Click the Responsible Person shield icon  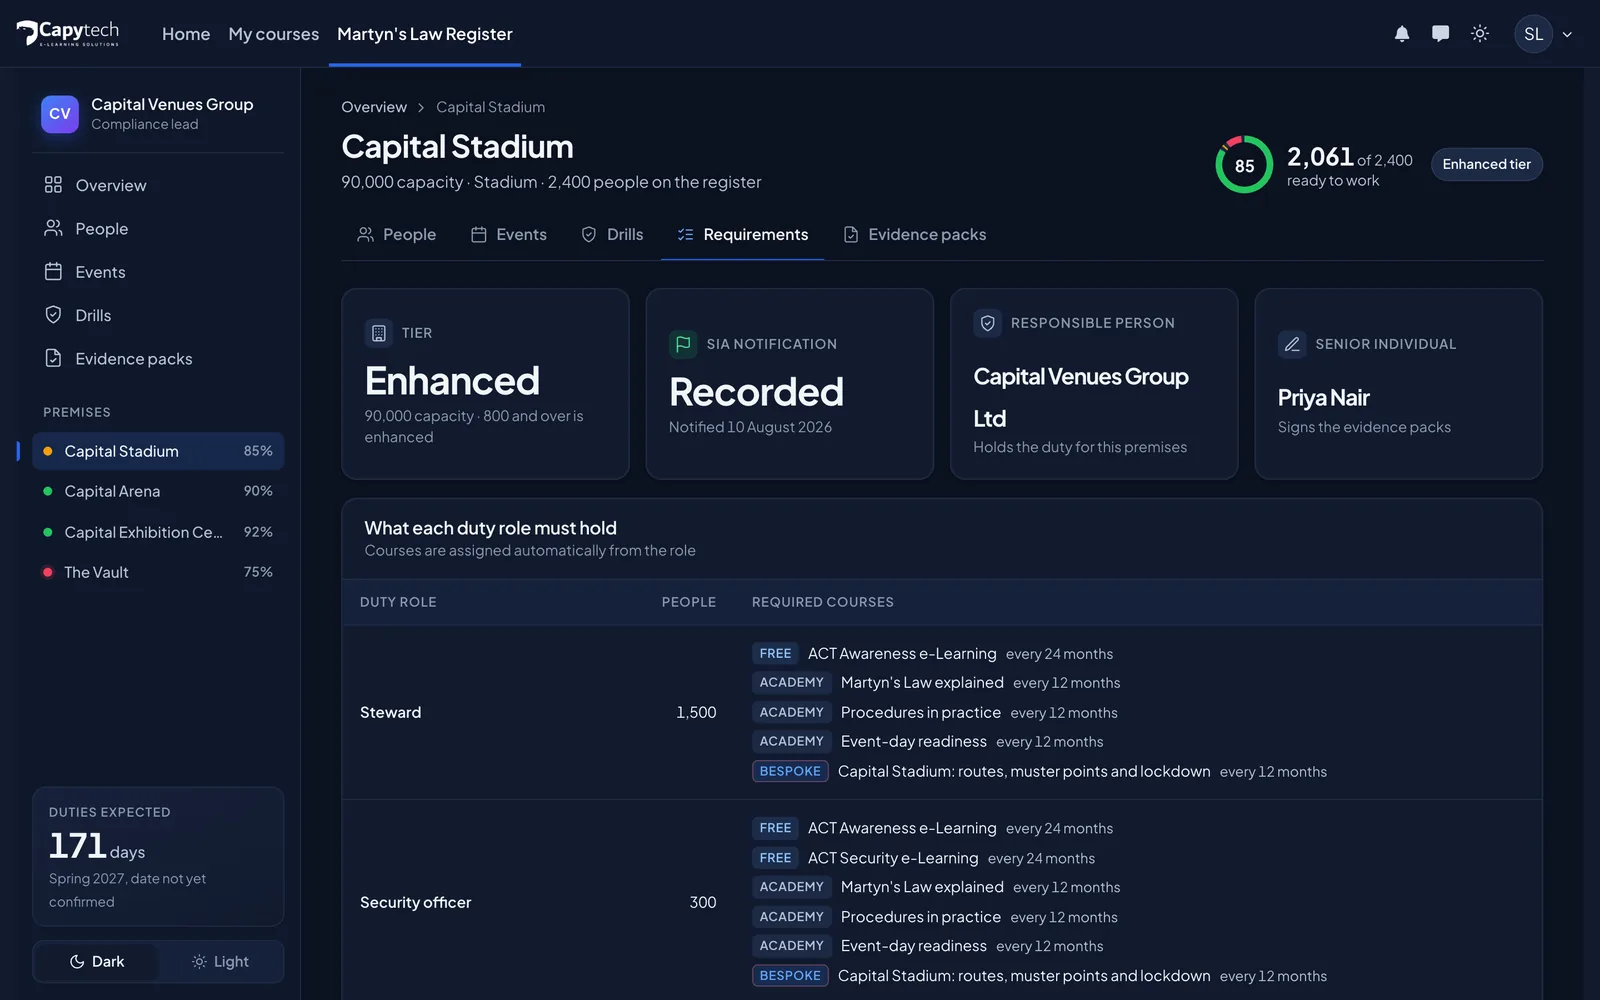click(987, 323)
